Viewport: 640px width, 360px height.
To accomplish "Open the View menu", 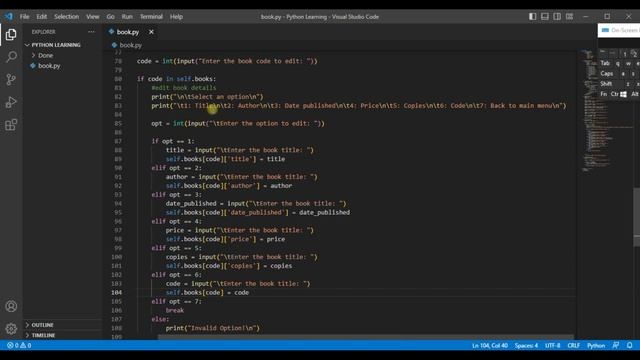I will pos(93,17).
